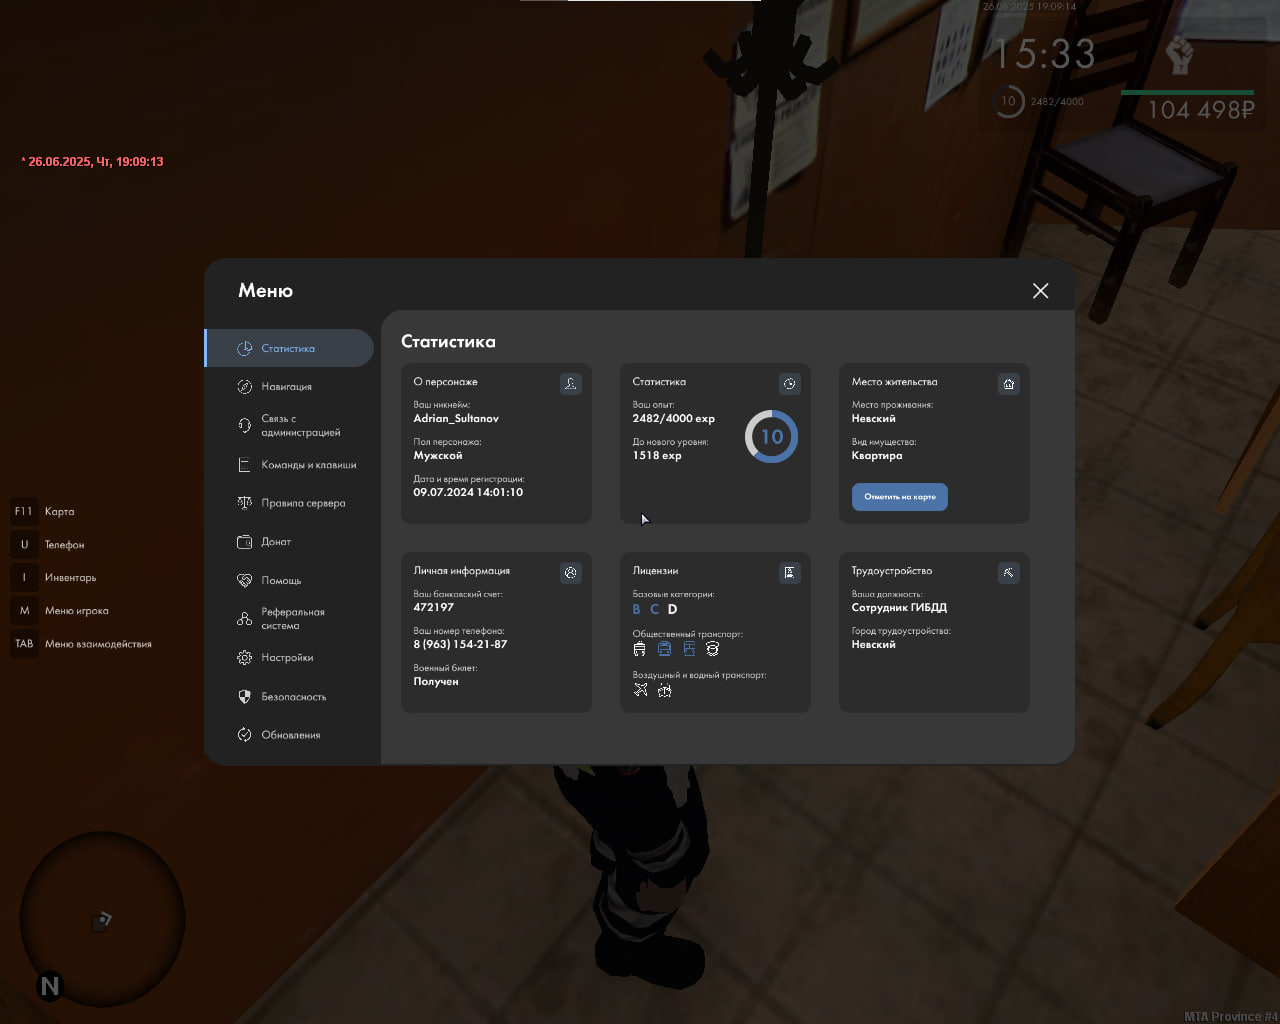The height and width of the screenshot is (1024, 1280).
Task: Click bank account number 472197
Action: (433, 607)
